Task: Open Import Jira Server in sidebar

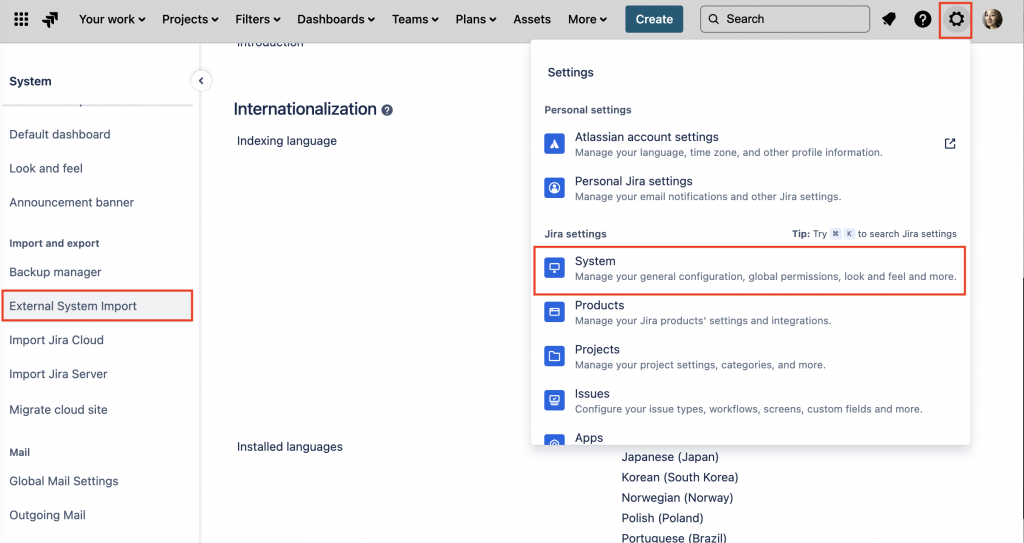Action: click(58, 374)
